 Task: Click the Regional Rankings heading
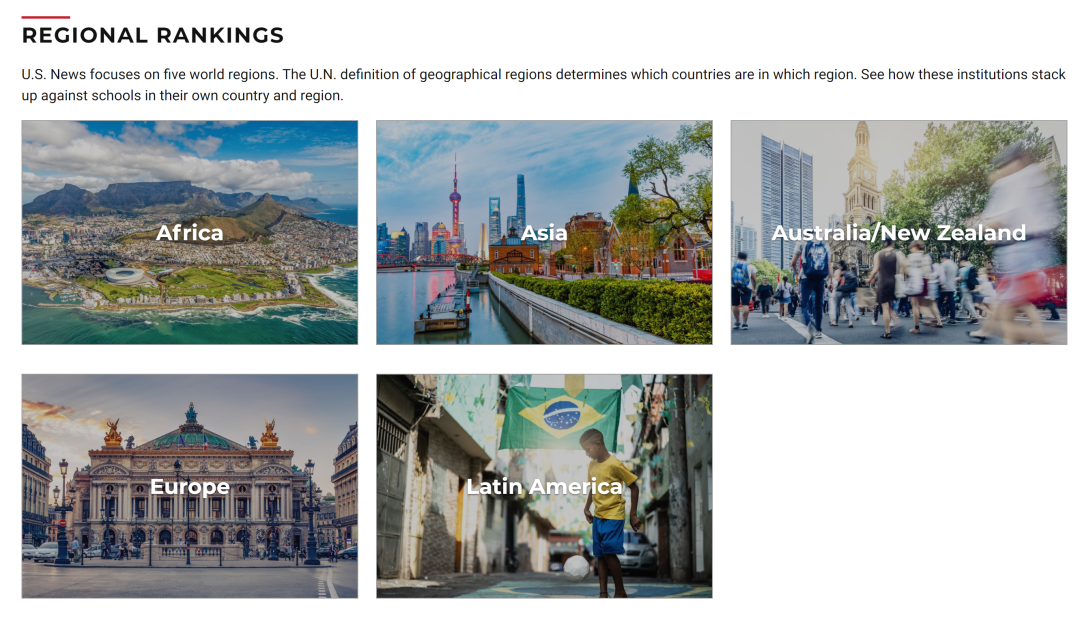coord(152,35)
